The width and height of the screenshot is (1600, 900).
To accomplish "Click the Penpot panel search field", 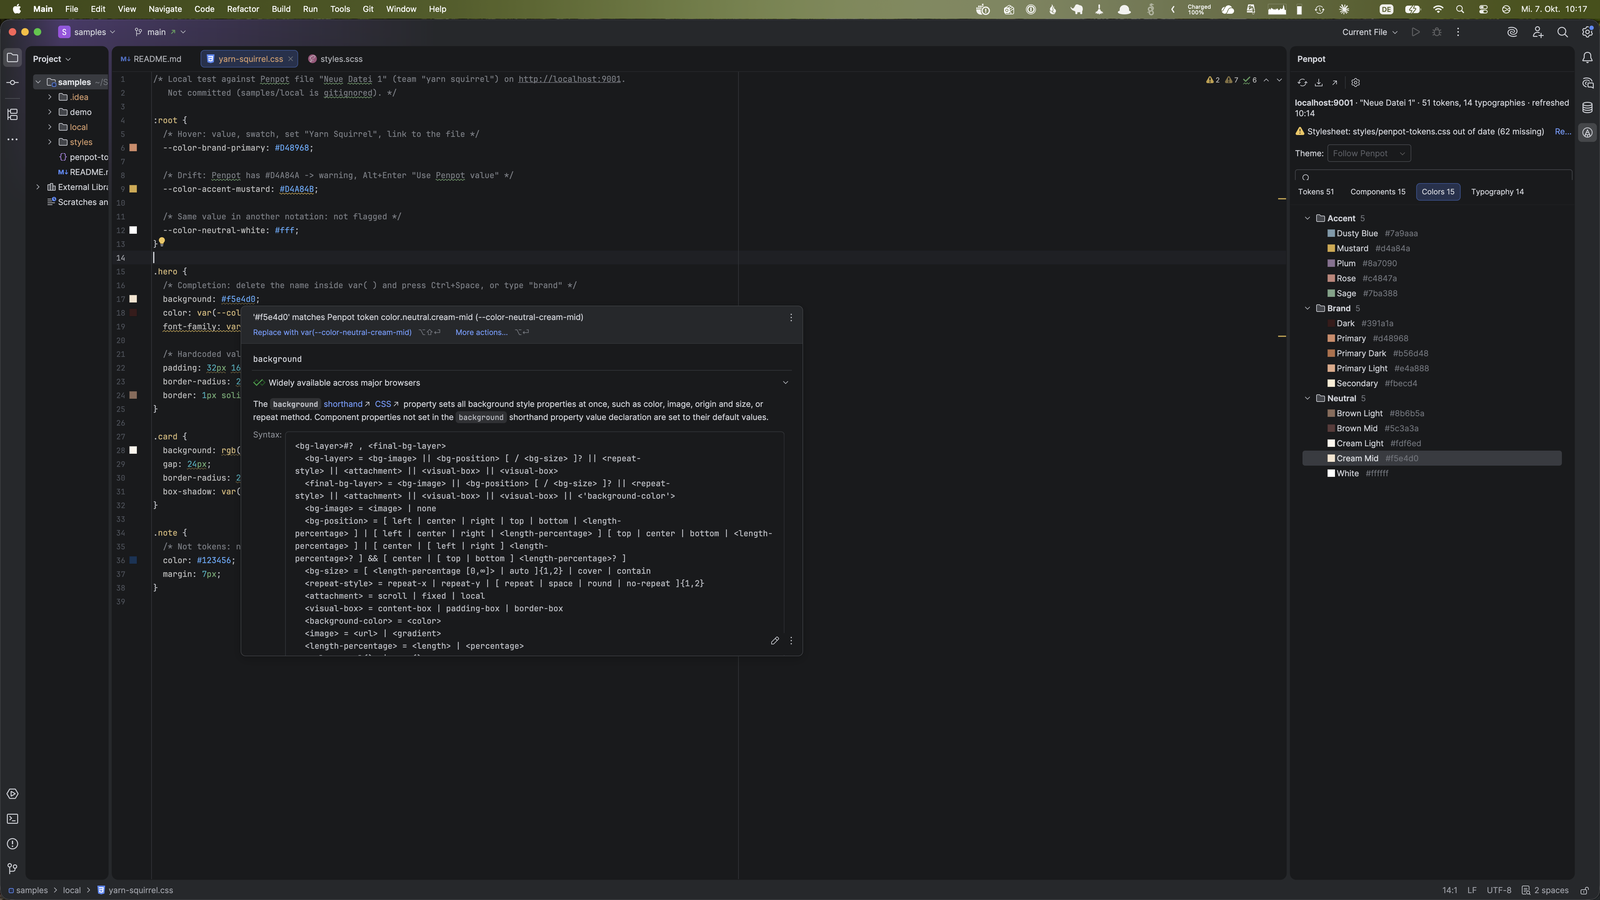I will [1433, 176].
